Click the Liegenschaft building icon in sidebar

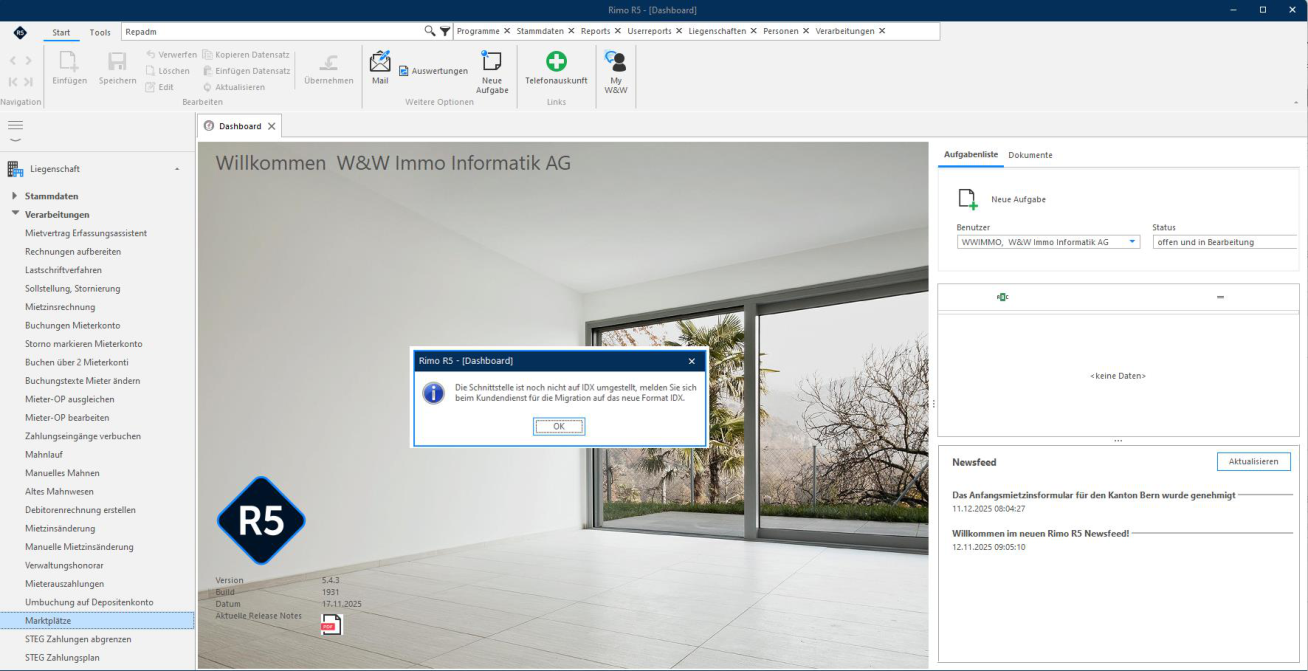[15, 169]
